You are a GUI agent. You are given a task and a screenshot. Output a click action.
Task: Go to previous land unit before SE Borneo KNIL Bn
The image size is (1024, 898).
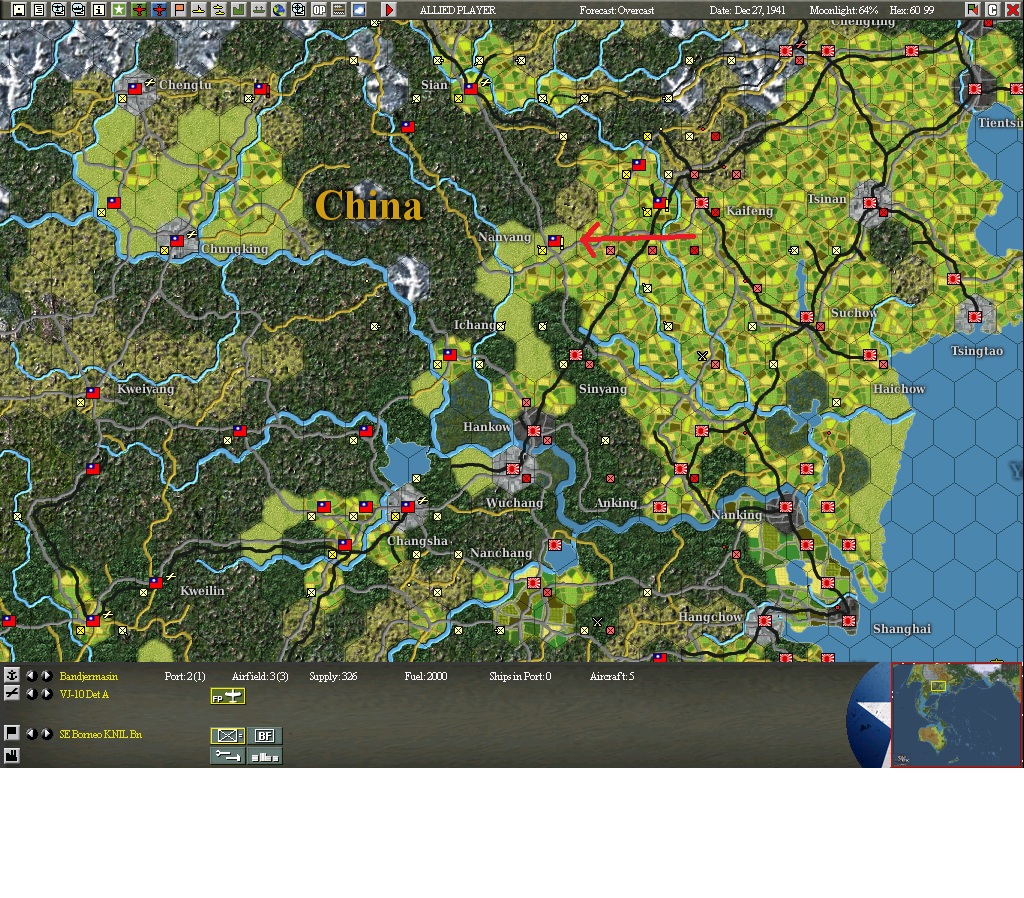(x=31, y=733)
